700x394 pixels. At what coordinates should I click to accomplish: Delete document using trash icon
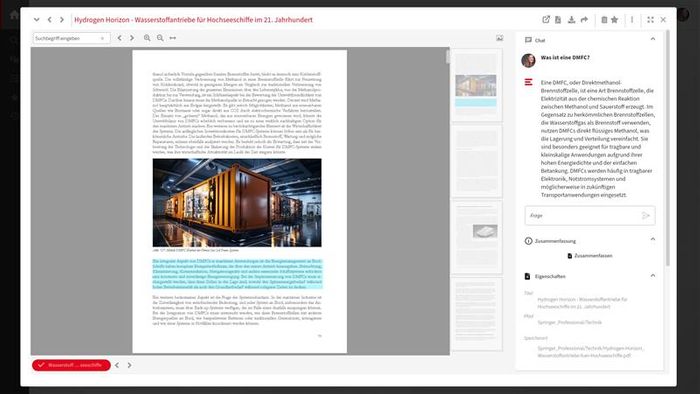(x=604, y=20)
